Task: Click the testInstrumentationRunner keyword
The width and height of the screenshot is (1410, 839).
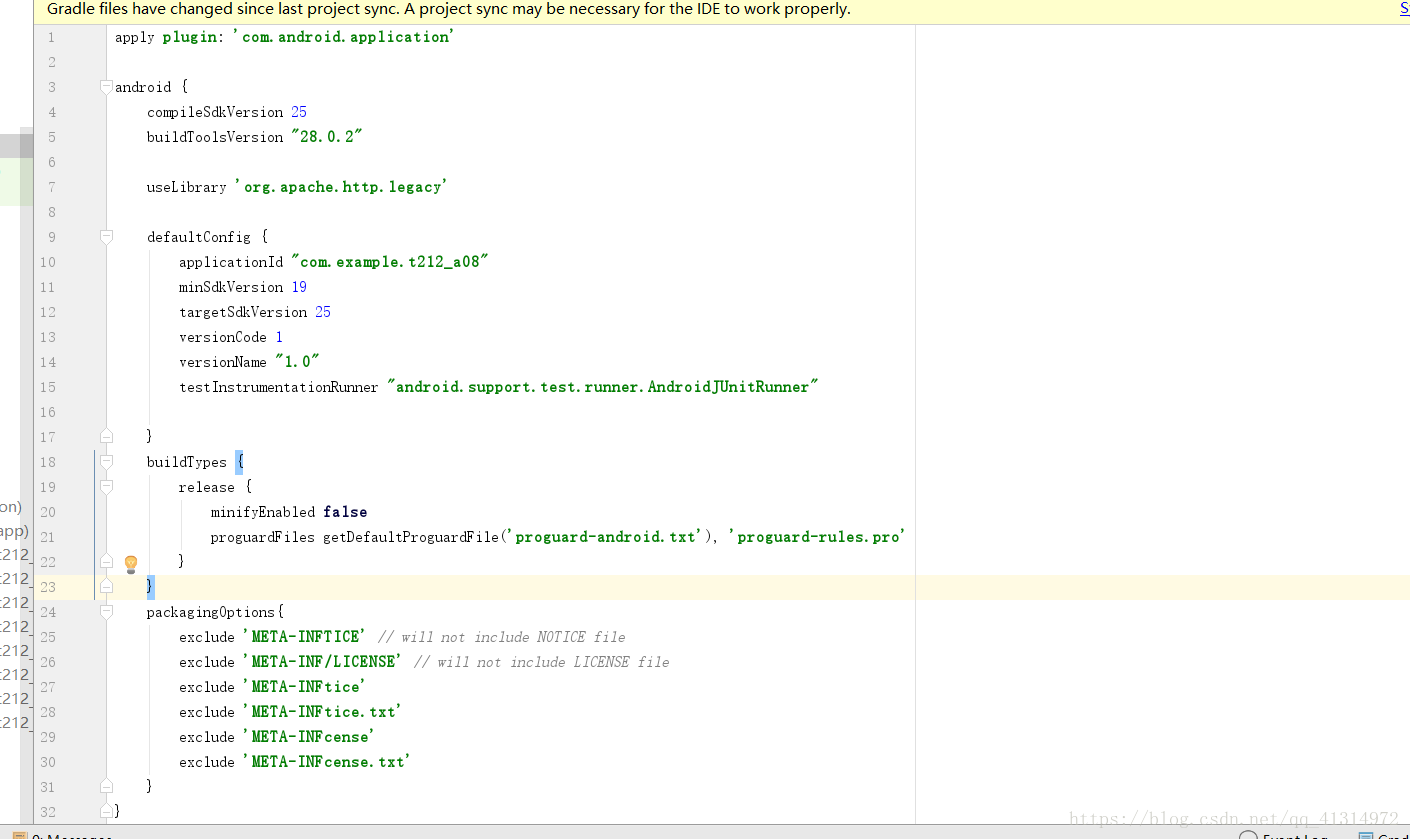Action: pyautogui.click(x=279, y=387)
